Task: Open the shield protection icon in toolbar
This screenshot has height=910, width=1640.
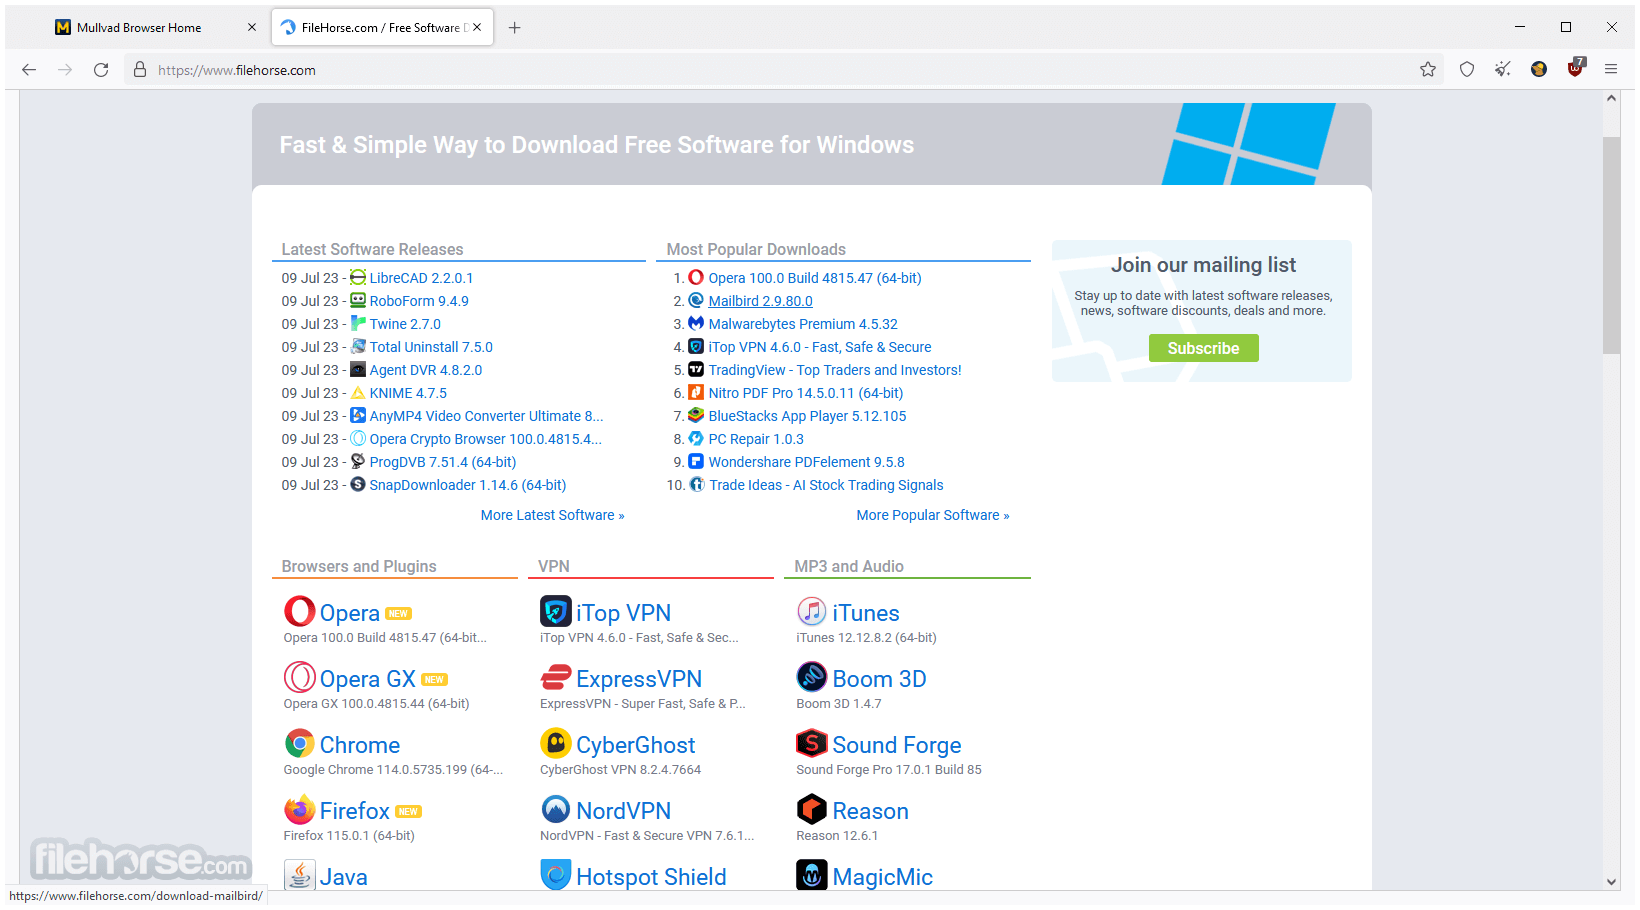Action: click(1467, 69)
